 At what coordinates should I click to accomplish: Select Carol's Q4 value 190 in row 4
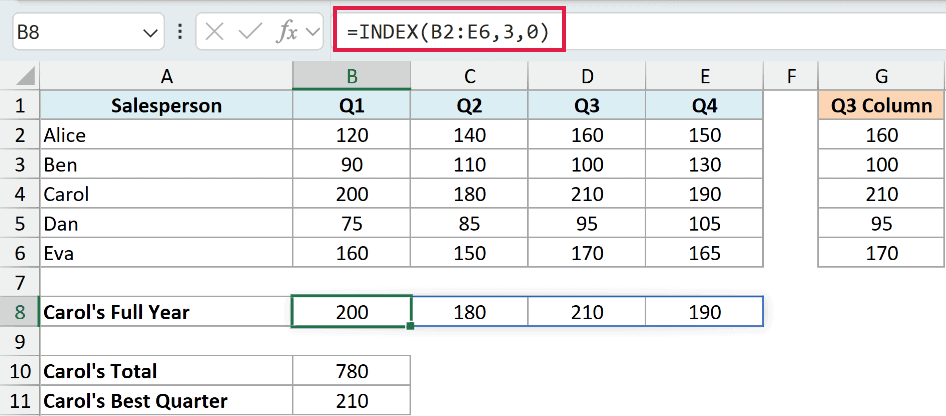705,194
